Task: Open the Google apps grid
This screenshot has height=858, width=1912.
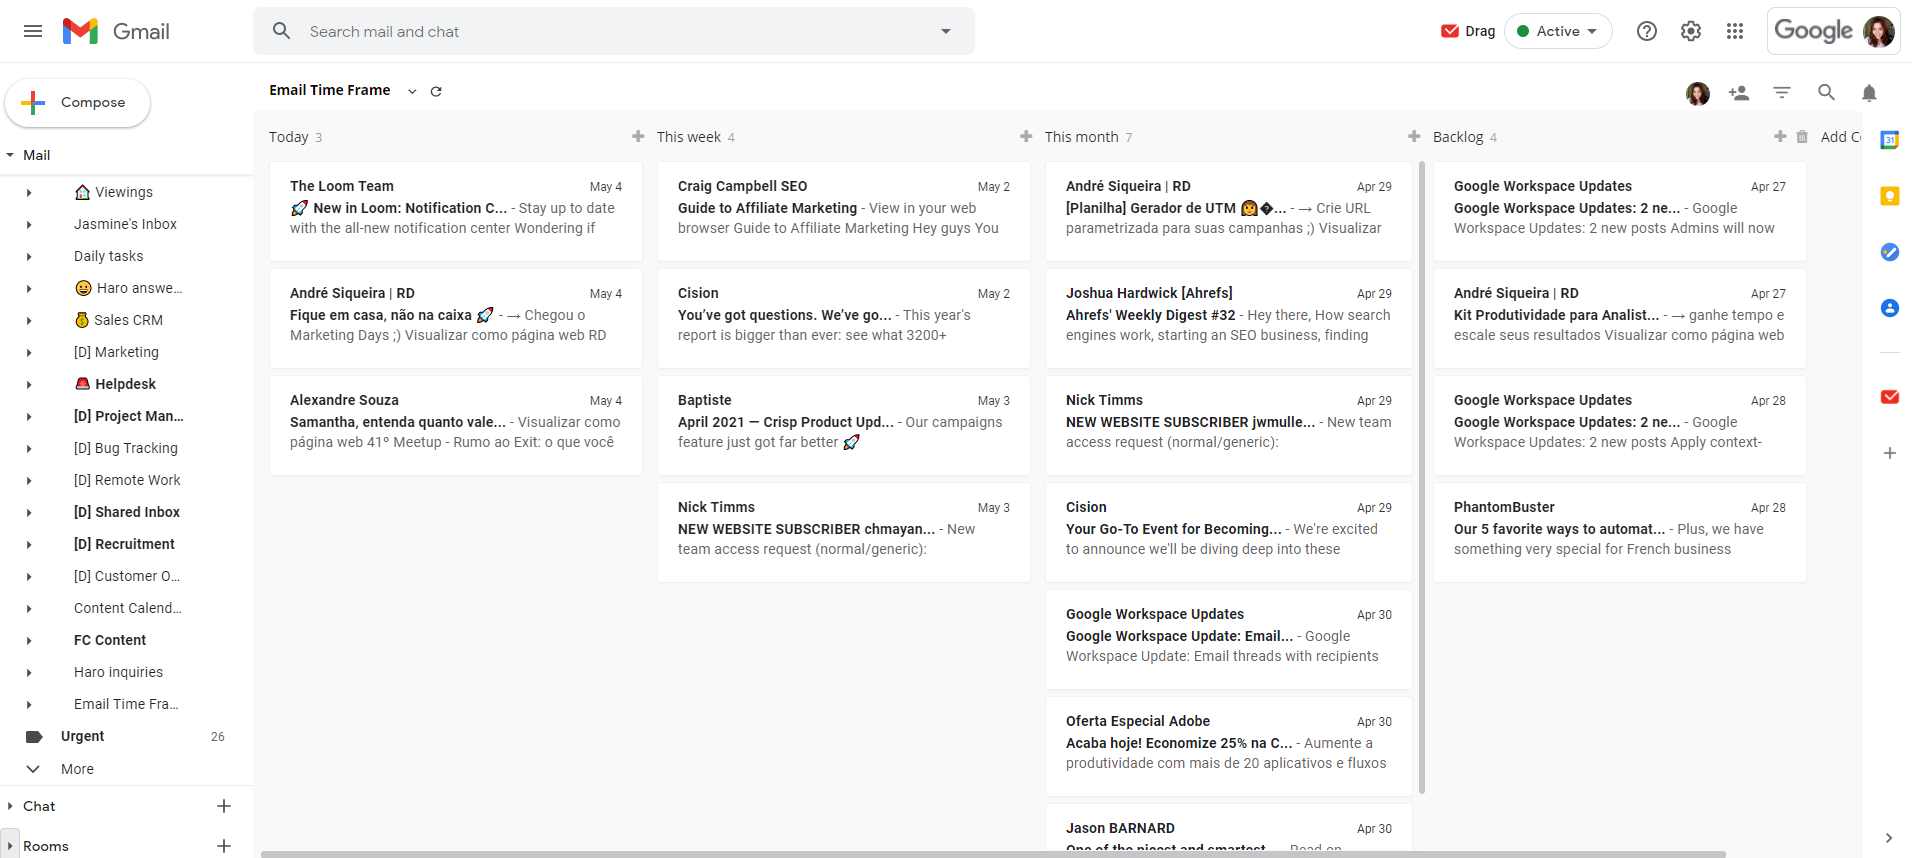Action: tap(1735, 31)
